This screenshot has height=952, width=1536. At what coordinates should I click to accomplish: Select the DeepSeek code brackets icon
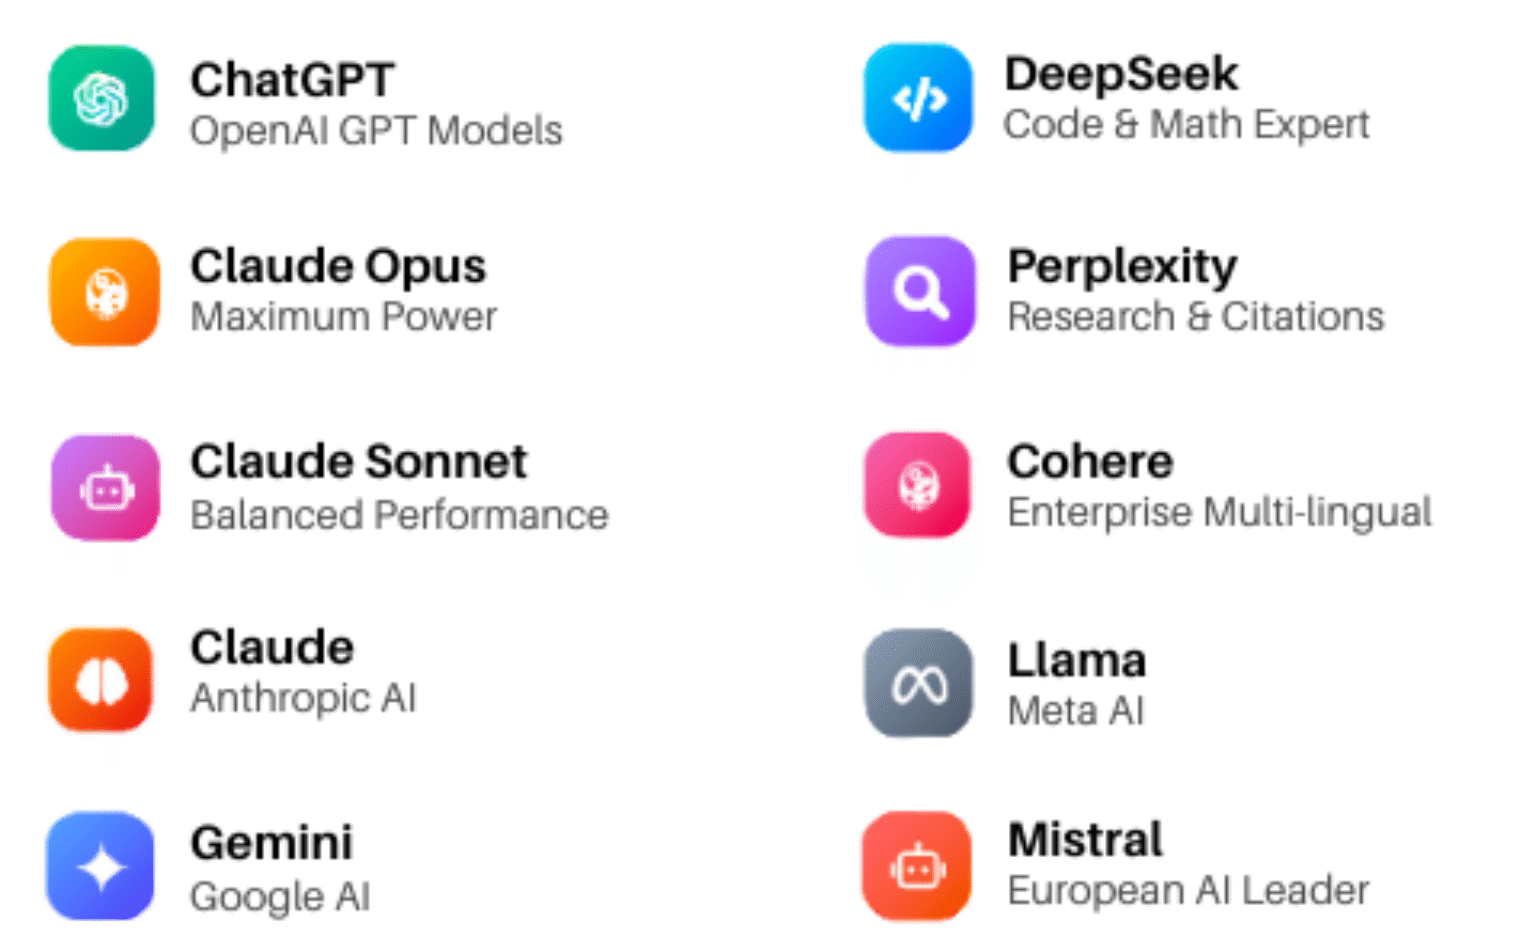[x=918, y=98]
